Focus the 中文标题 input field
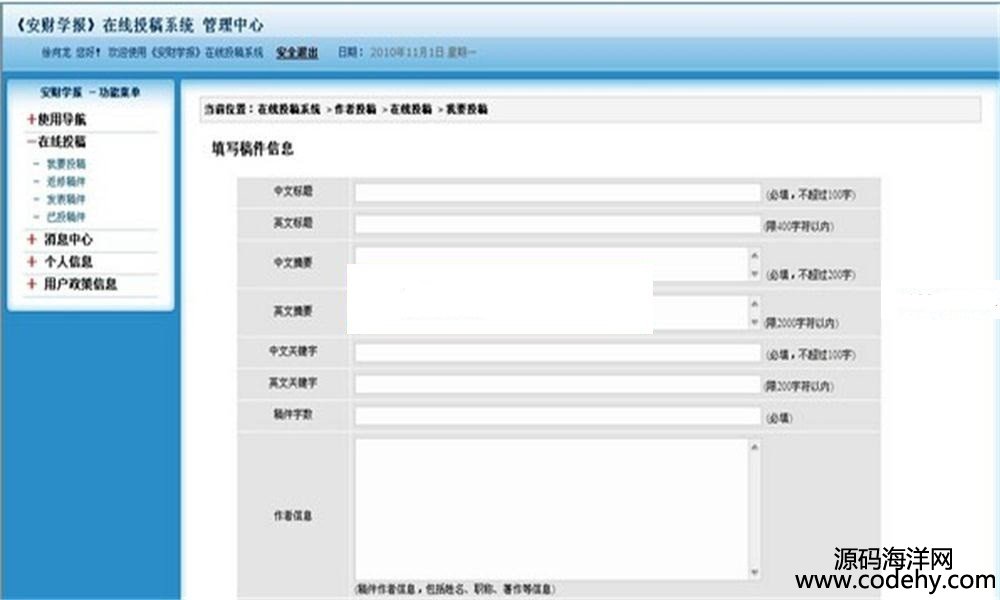 [x=557, y=193]
